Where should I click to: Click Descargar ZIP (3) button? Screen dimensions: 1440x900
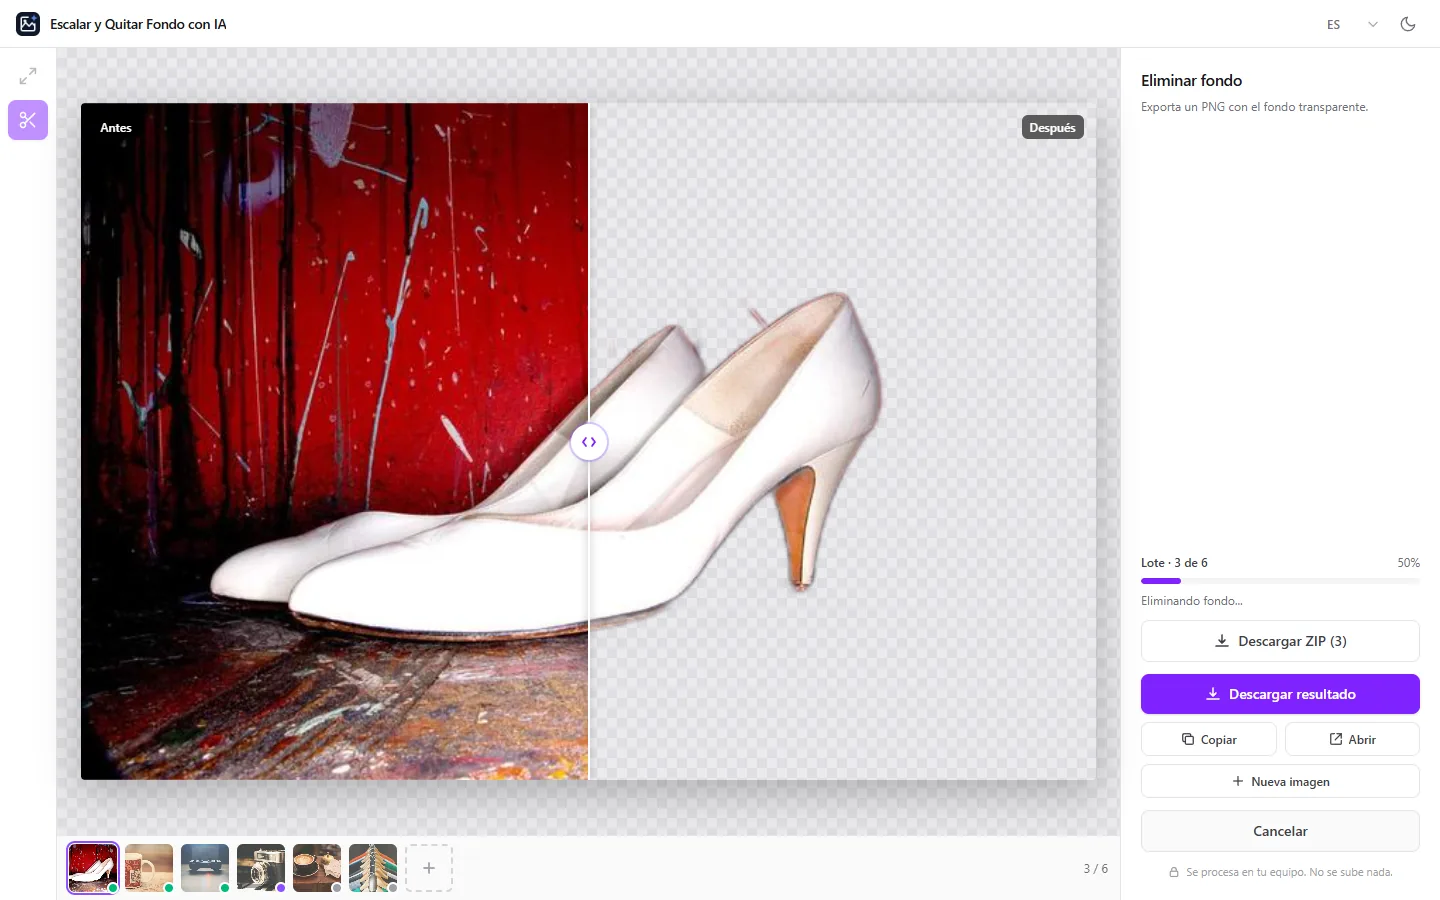[1280, 641]
